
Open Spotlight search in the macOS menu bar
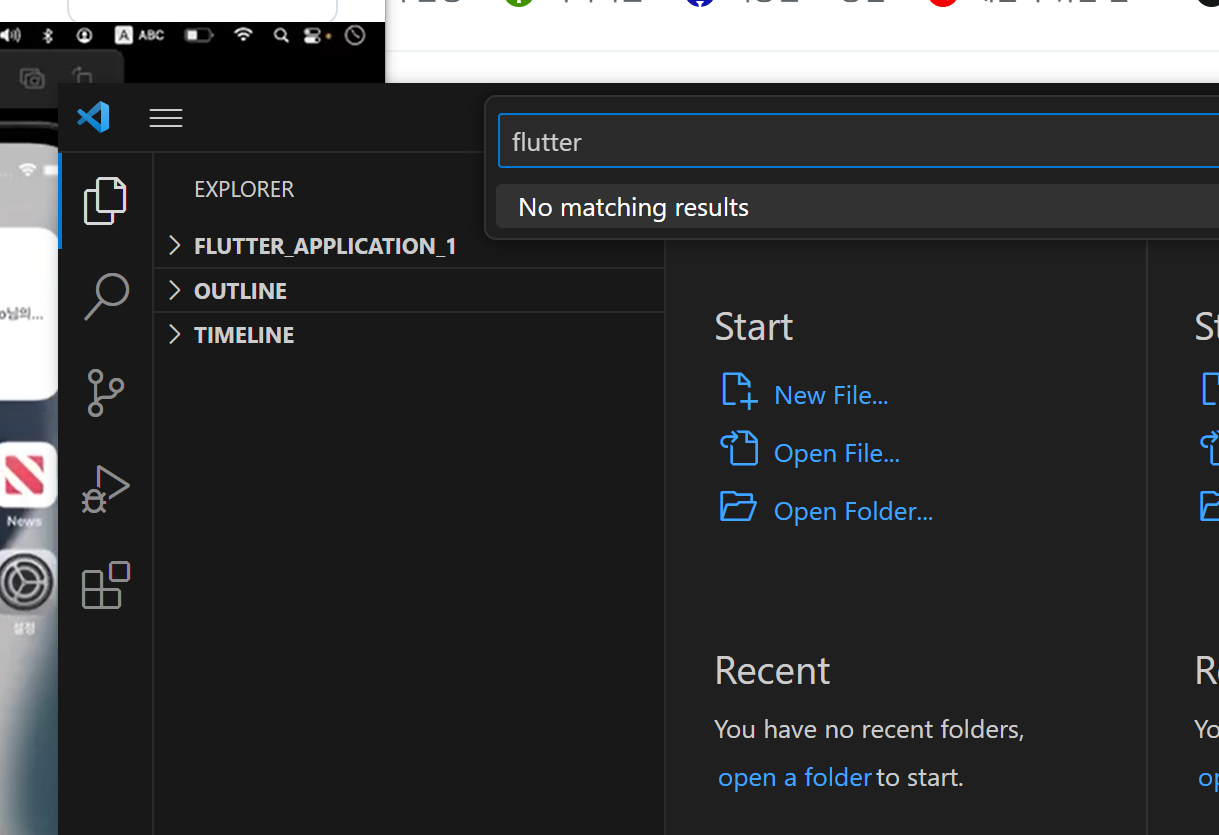tap(281, 35)
